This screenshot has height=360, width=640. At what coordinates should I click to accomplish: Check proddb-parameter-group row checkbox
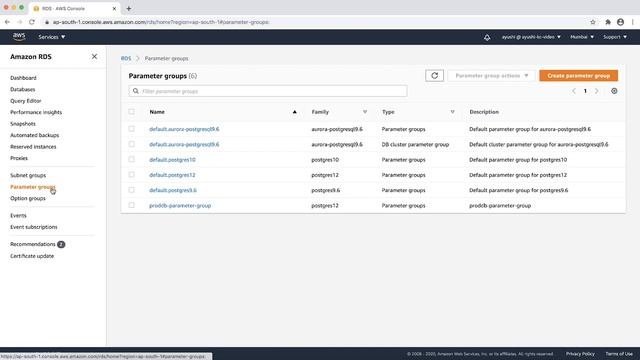tap(131, 205)
